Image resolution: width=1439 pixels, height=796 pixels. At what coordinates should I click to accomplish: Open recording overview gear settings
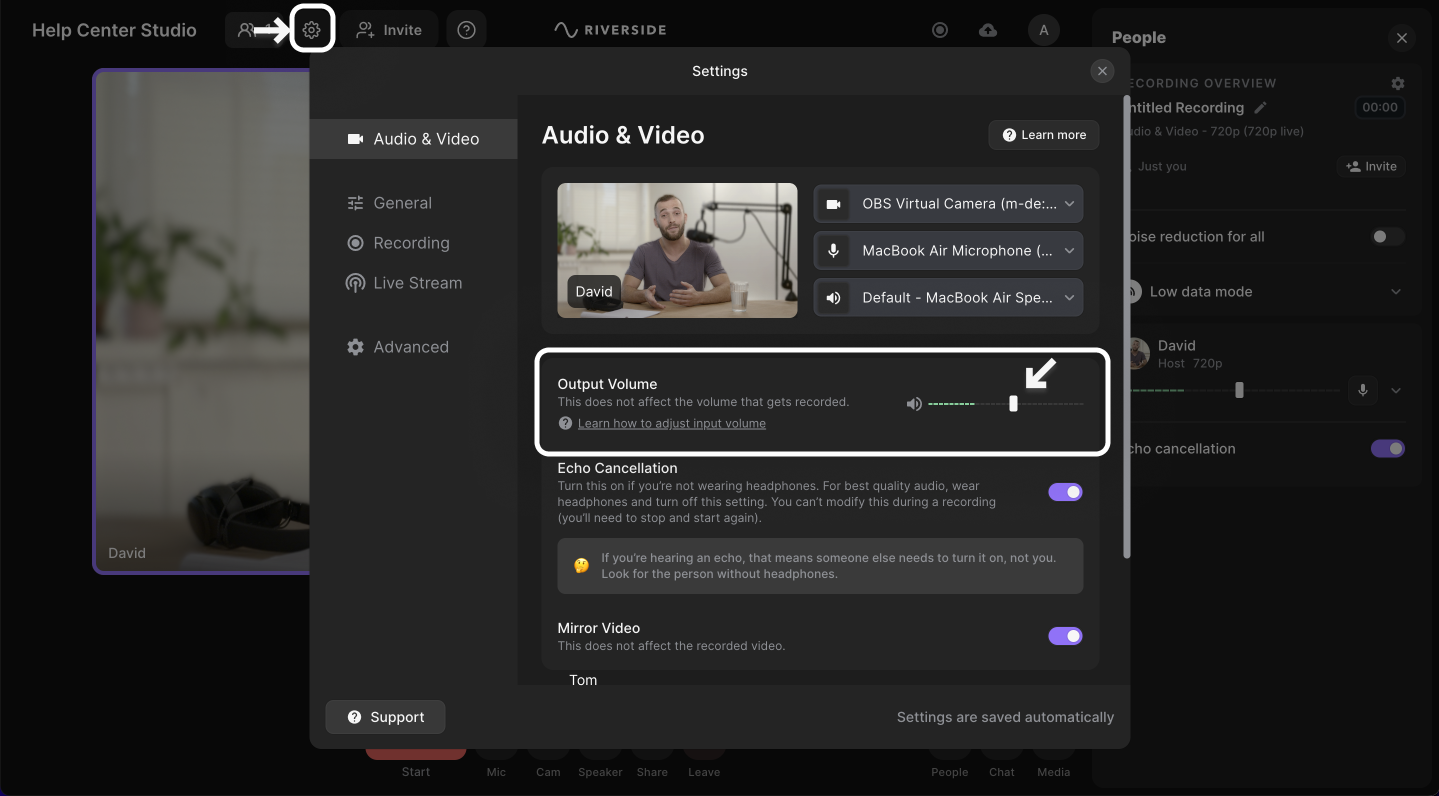[1398, 83]
